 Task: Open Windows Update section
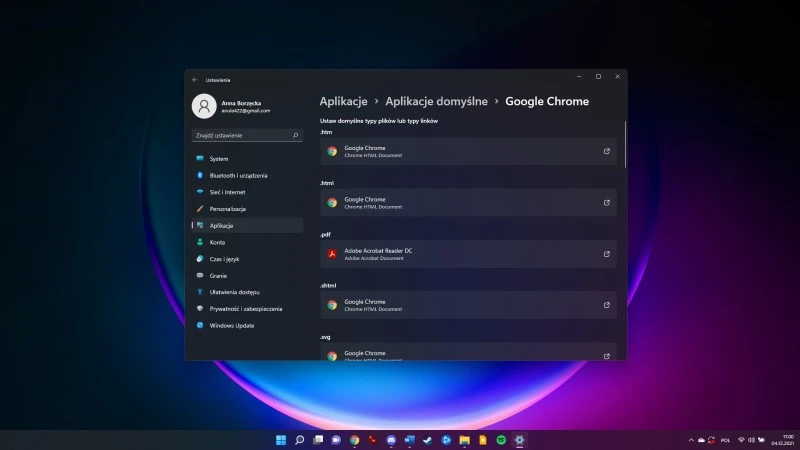[x=247, y=326]
